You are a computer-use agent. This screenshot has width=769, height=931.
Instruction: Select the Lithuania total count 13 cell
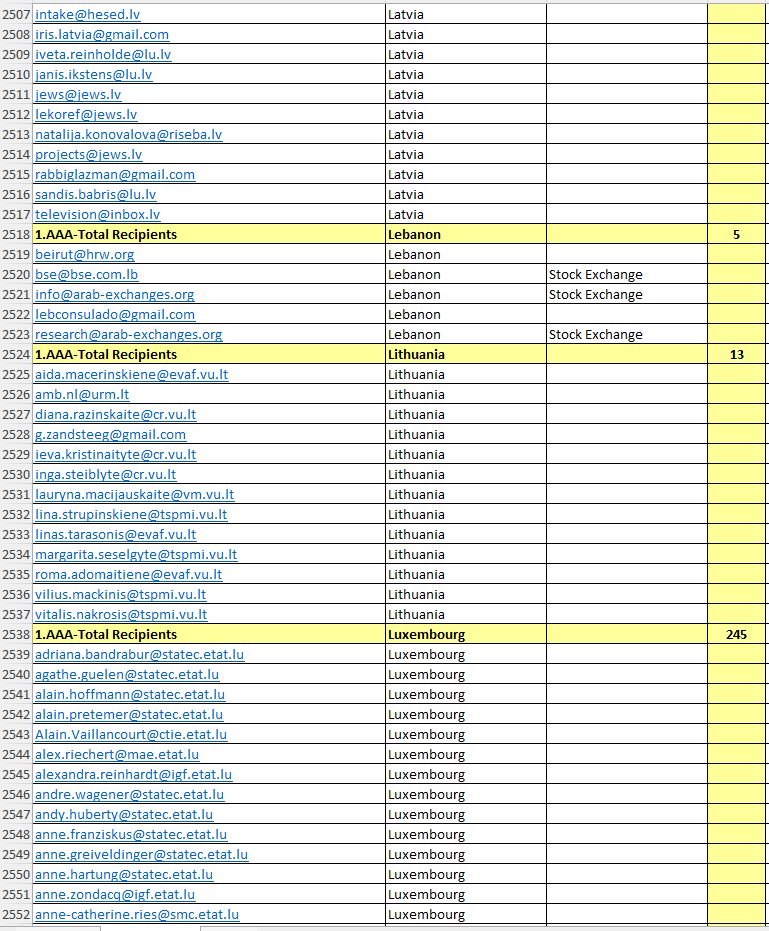[x=736, y=354]
